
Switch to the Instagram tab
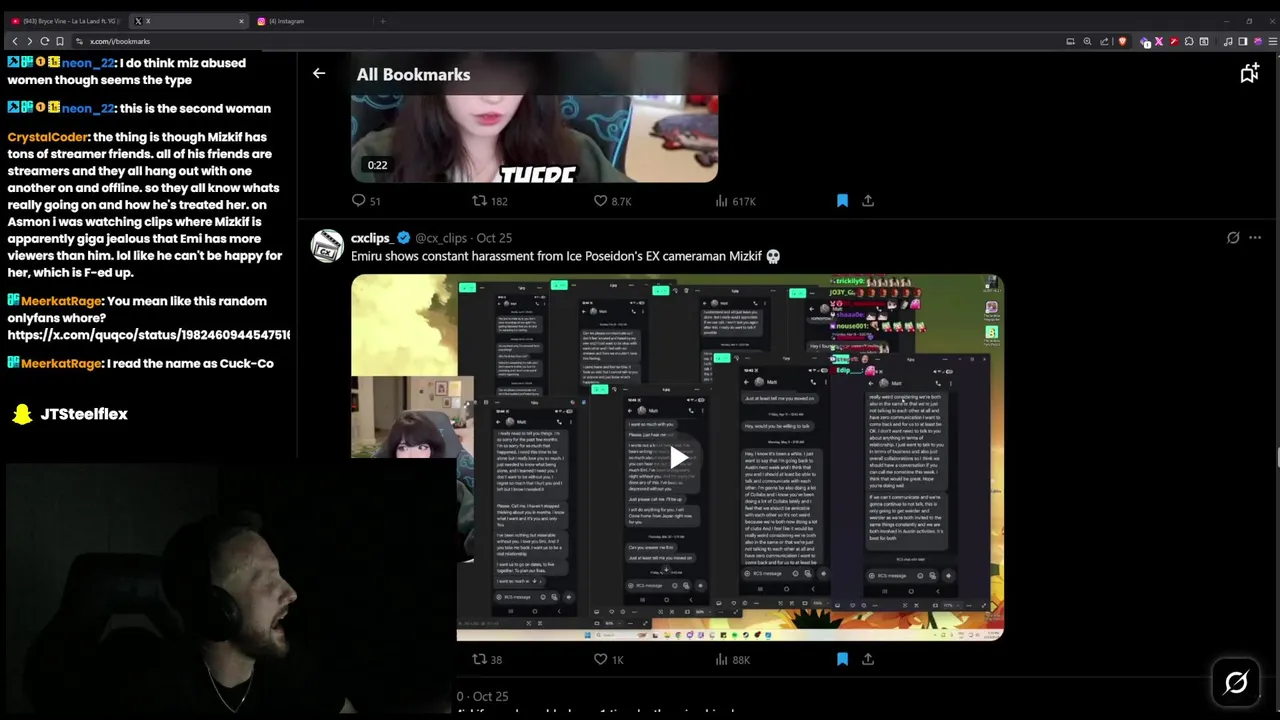pyautogui.click(x=310, y=21)
